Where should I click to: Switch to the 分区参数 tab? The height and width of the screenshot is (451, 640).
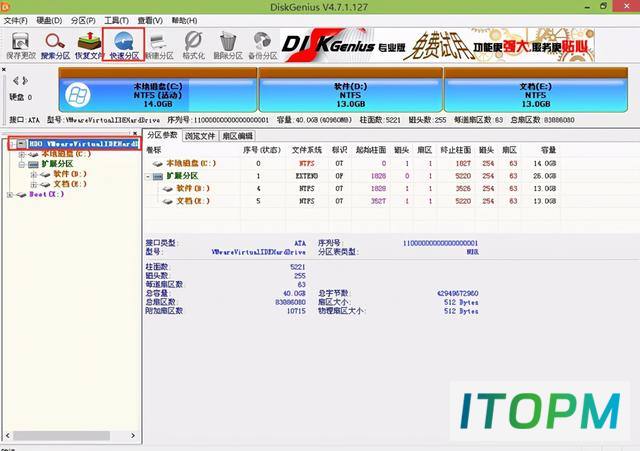click(x=162, y=135)
